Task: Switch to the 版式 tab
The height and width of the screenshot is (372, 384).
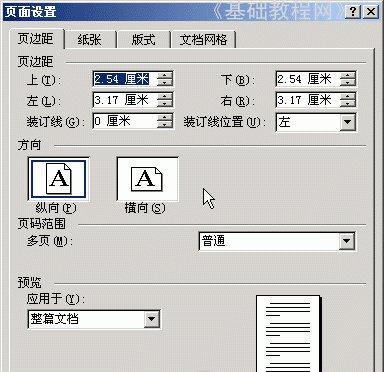Action: click(143, 40)
